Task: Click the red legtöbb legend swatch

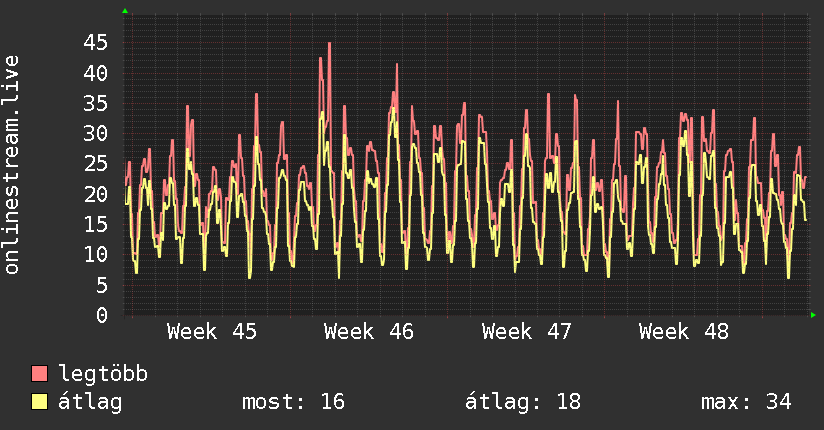Action: point(39,373)
